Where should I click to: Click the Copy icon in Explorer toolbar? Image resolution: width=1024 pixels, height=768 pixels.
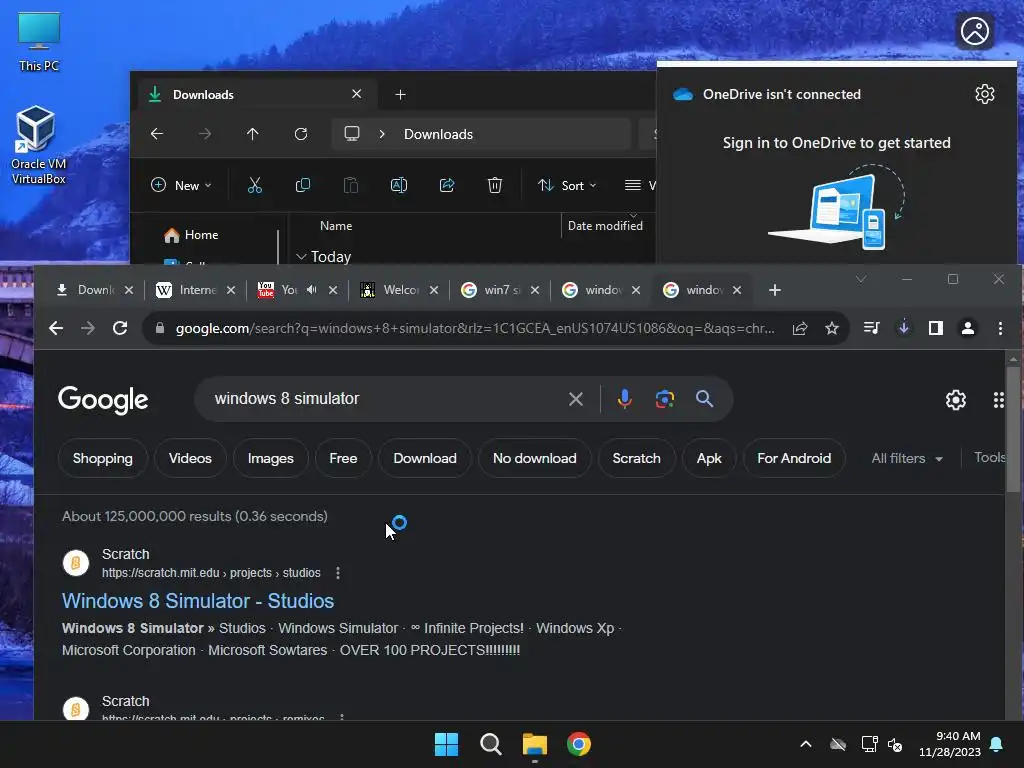(x=303, y=185)
